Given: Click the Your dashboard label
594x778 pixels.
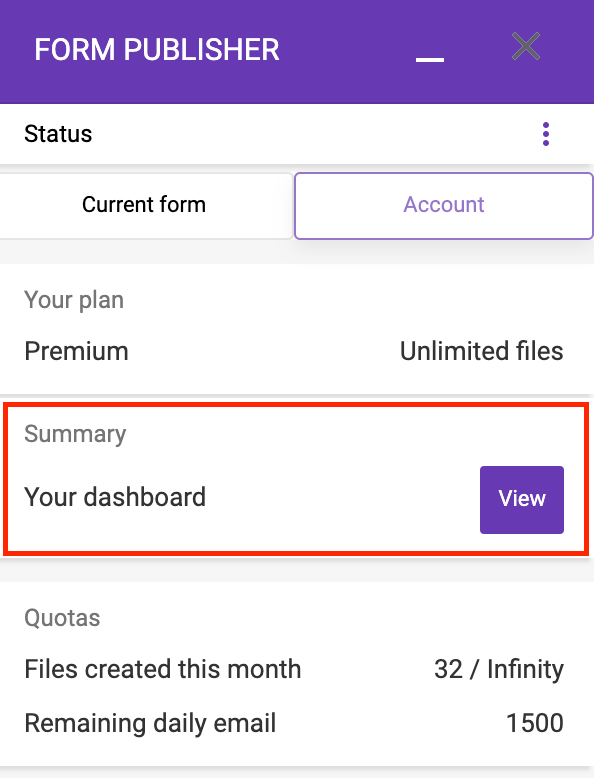Looking at the screenshot, I should tap(115, 497).
